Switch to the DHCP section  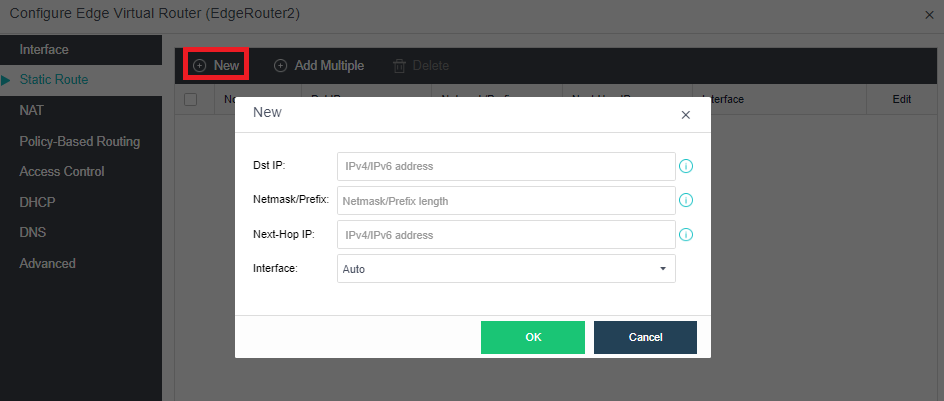click(x=37, y=202)
